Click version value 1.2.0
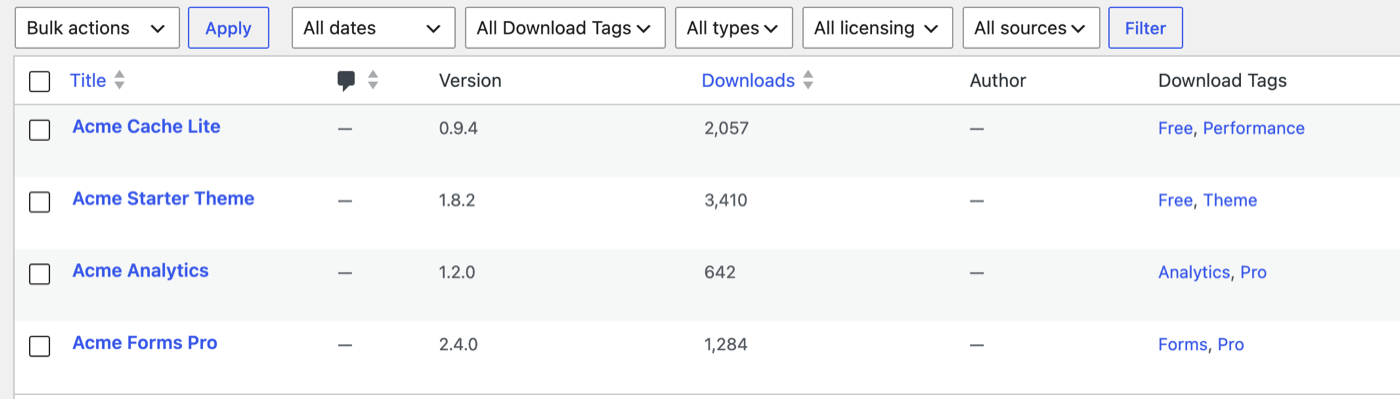Image resolution: width=1400 pixels, height=399 pixels. point(458,272)
